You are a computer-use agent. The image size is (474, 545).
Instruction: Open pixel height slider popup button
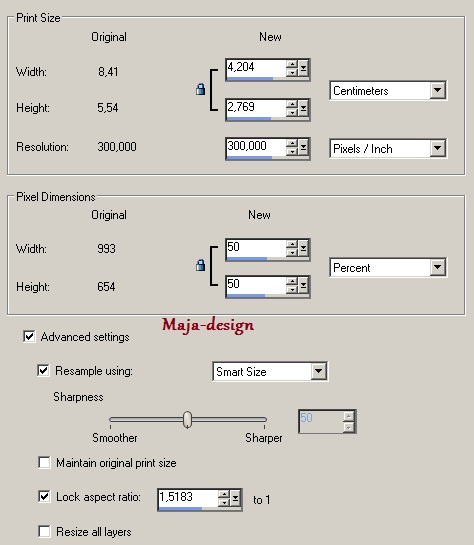(303, 286)
